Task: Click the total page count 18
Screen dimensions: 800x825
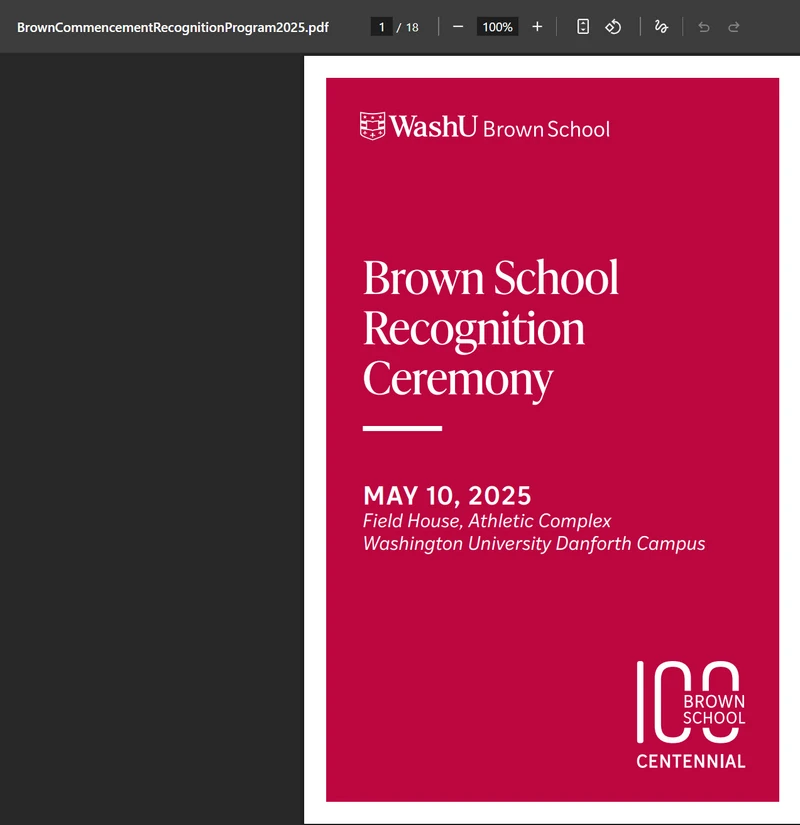Action: click(x=412, y=27)
